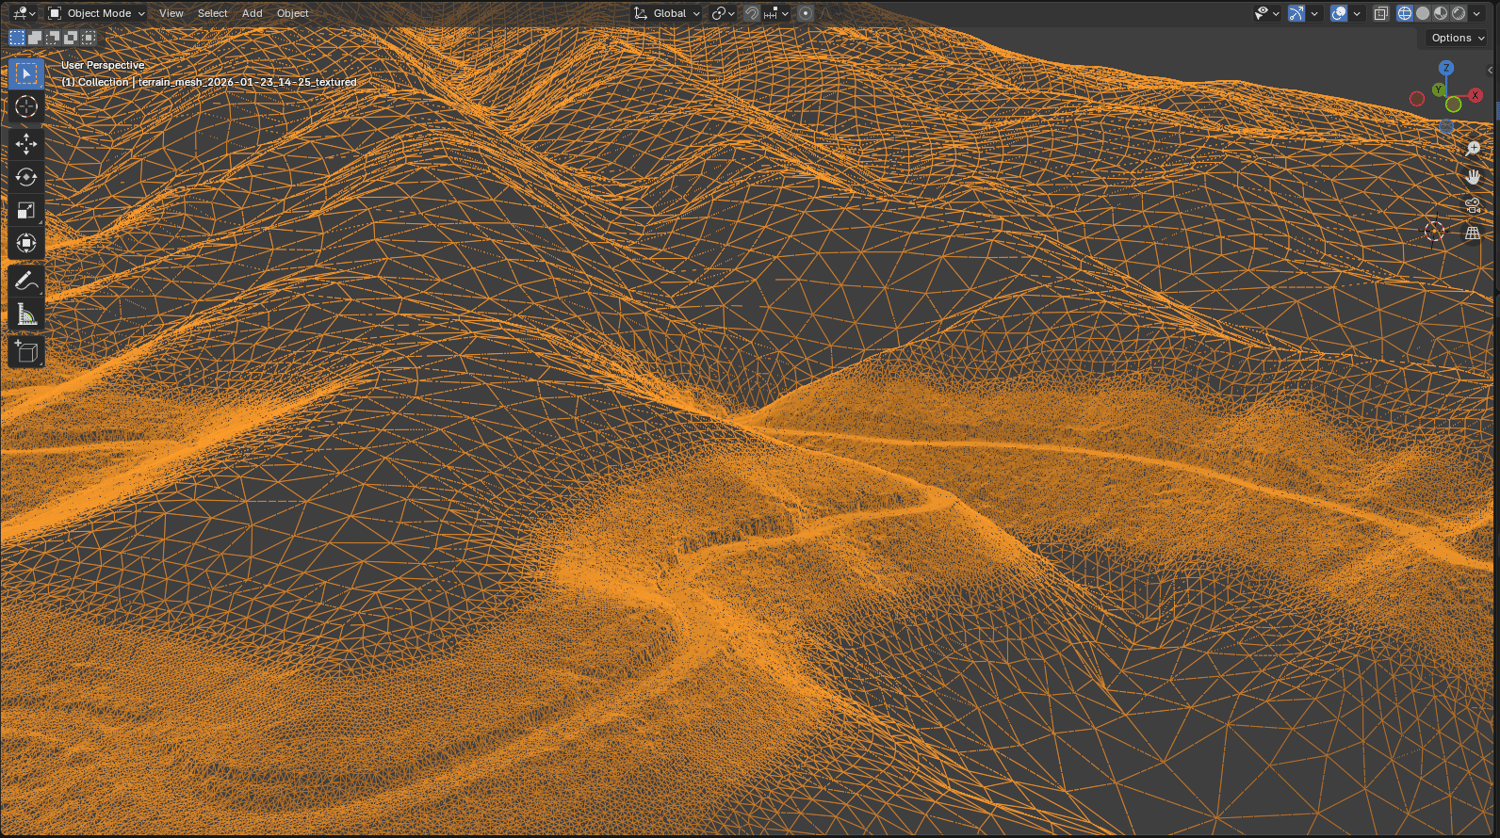Toggle X-ray mode

[1381, 13]
